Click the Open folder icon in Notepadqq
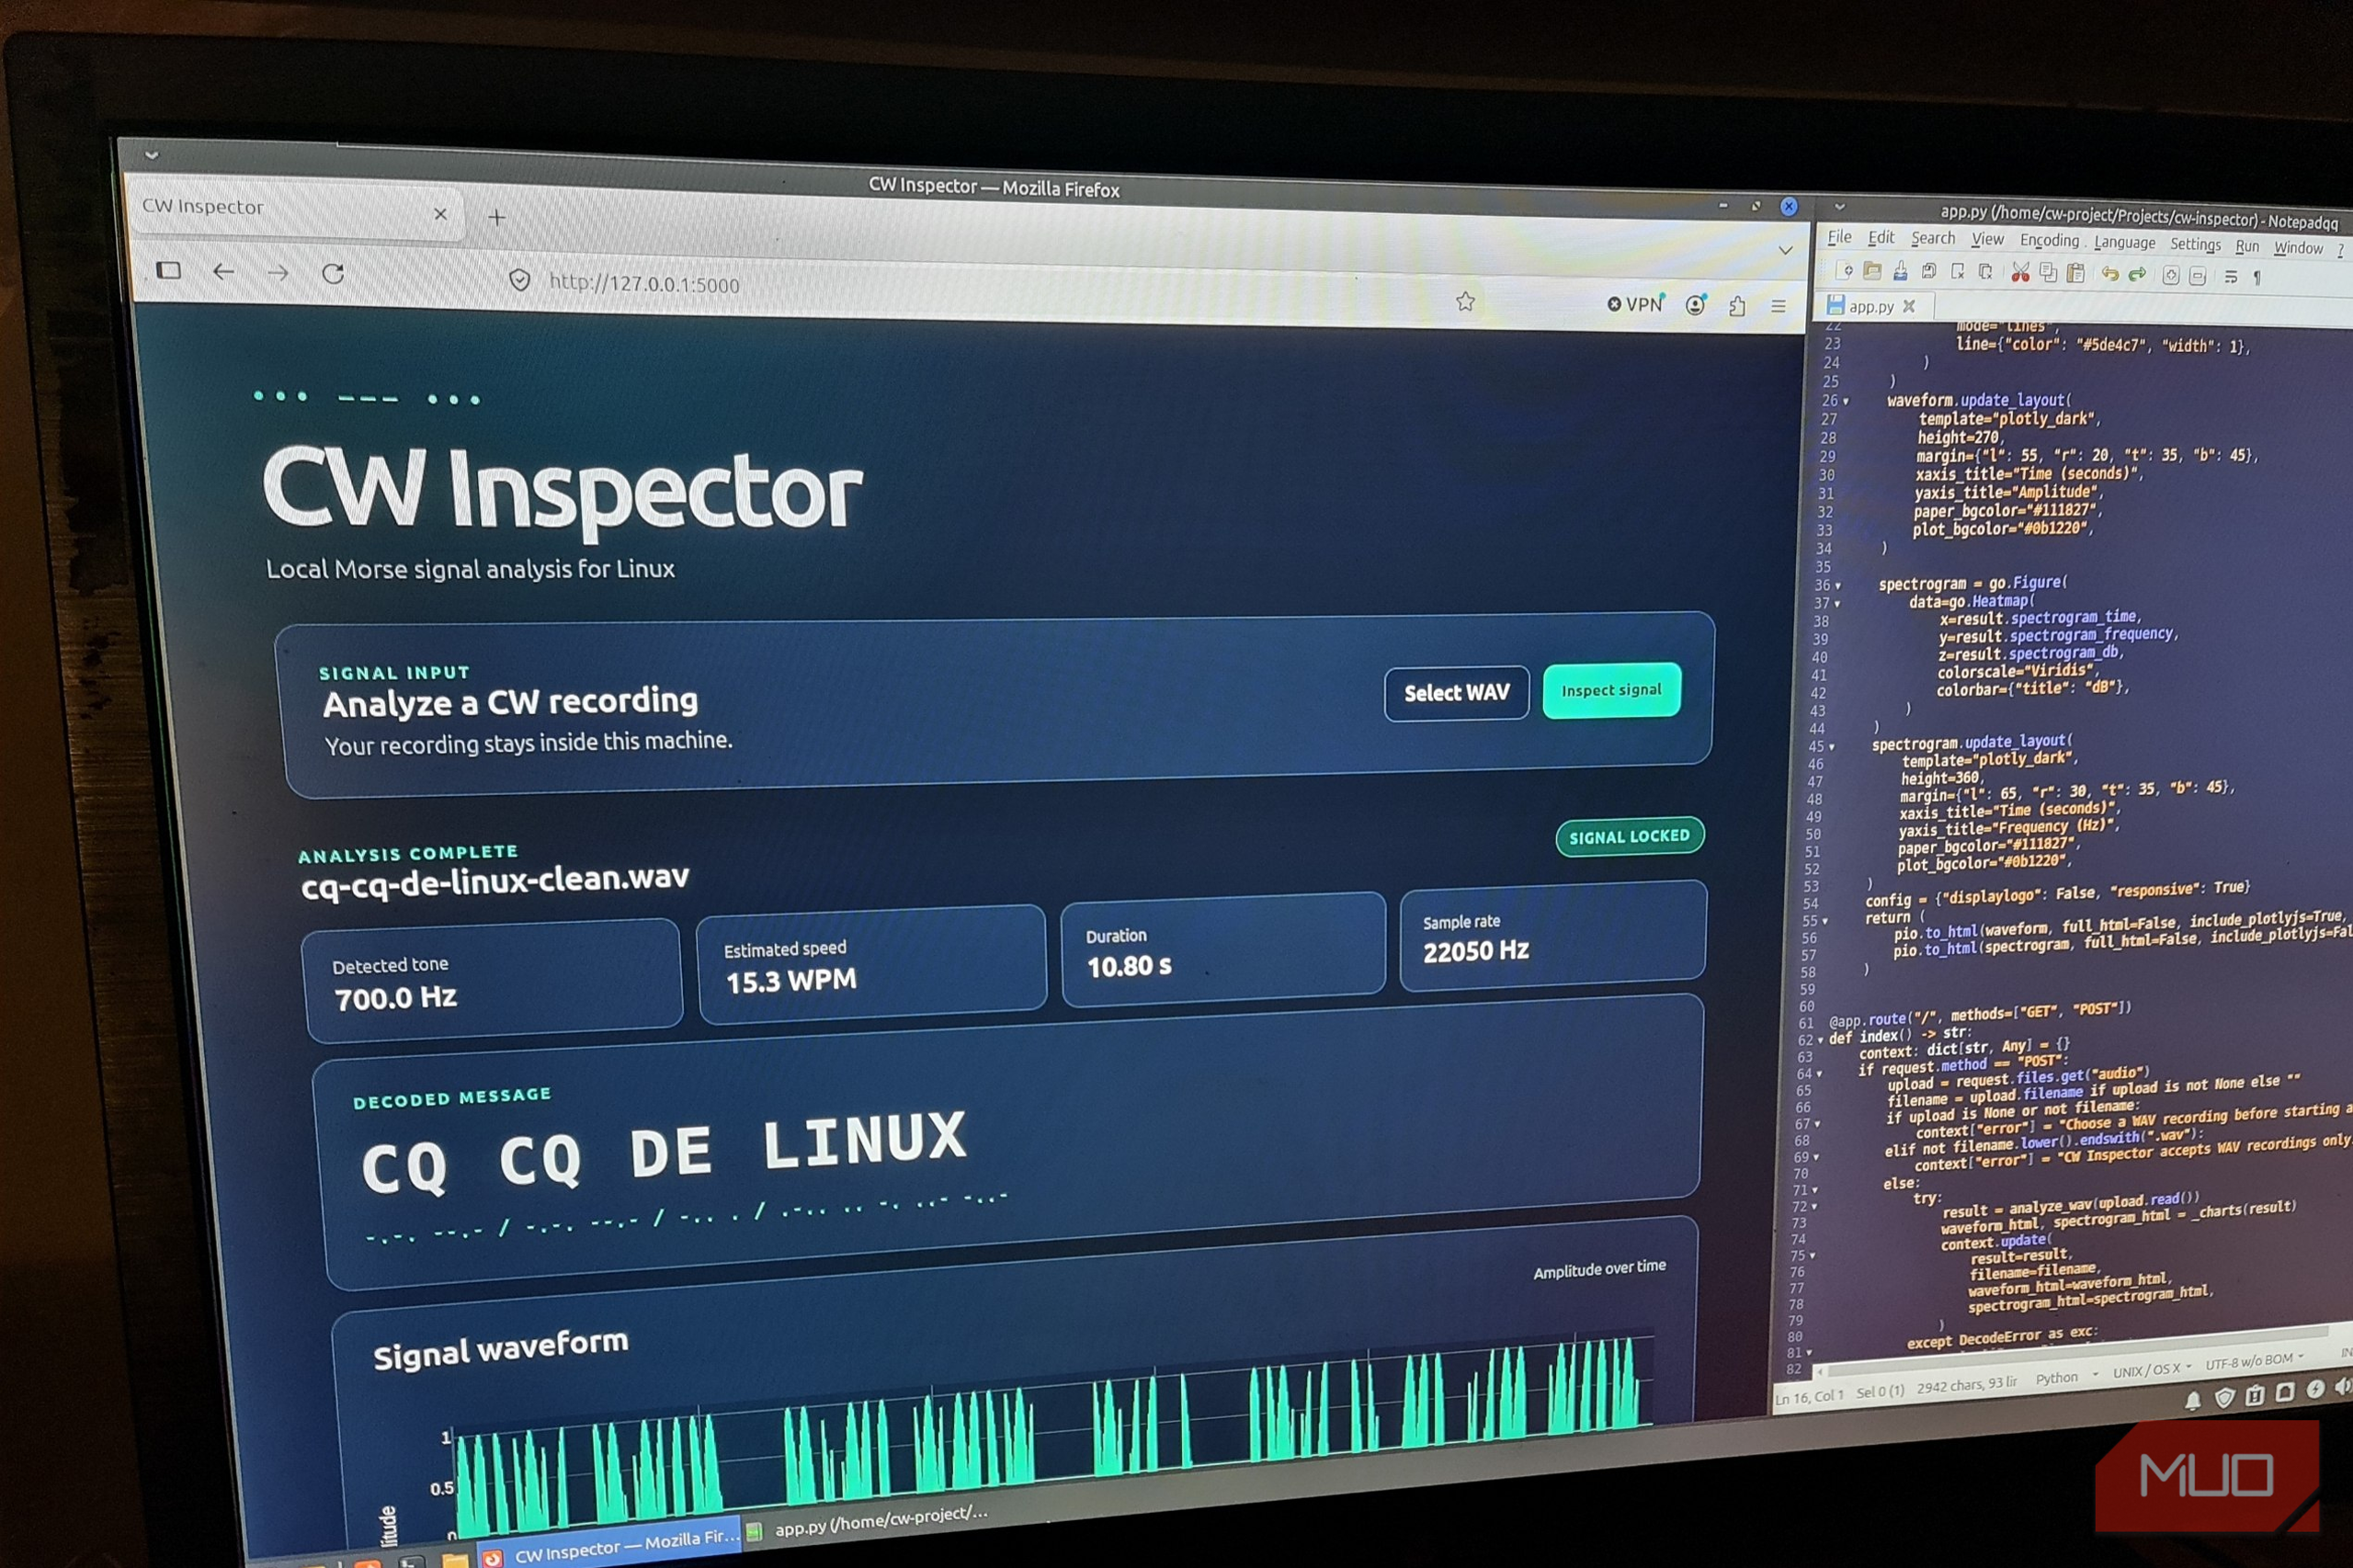2353x1568 pixels. tap(1872, 271)
